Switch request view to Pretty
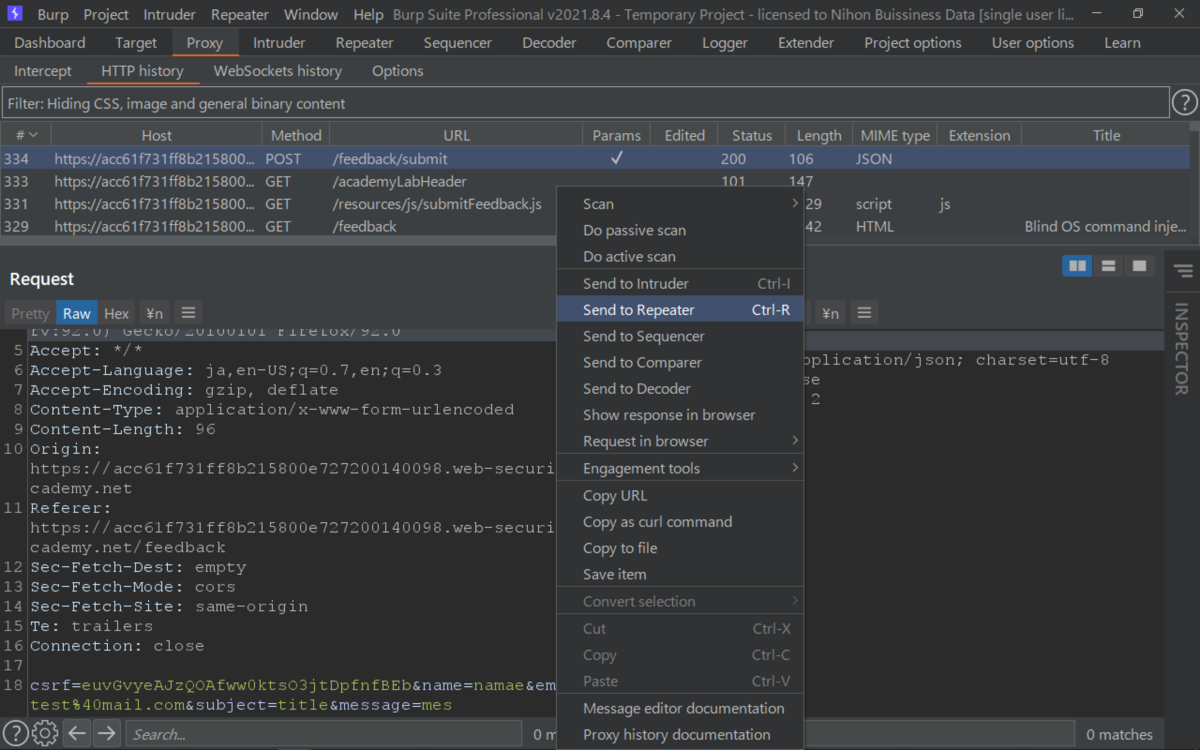 (30, 313)
